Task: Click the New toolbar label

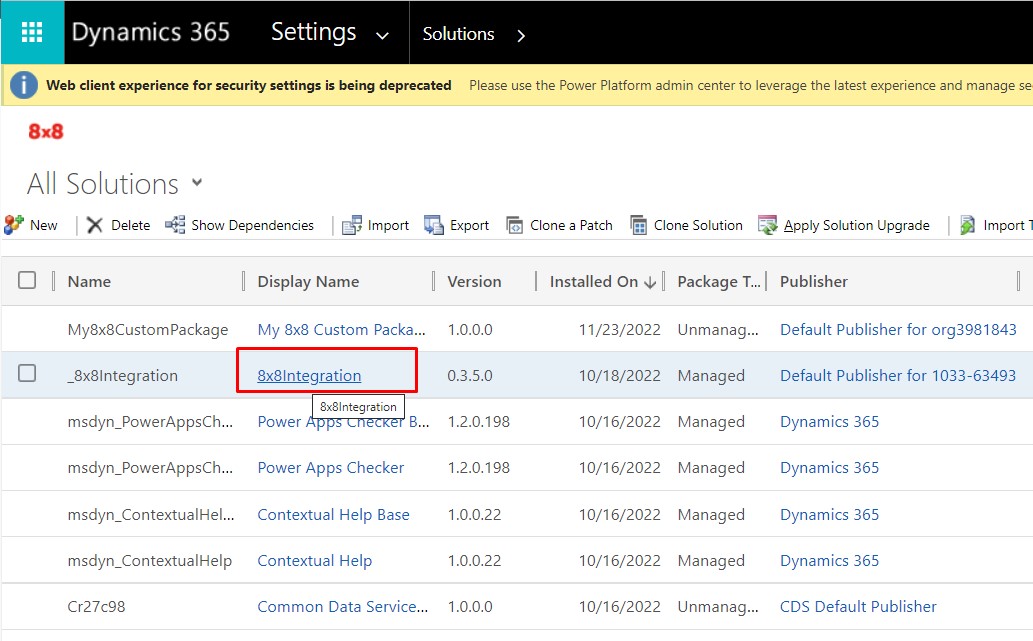Action: pyautogui.click(x=43, y=225)
